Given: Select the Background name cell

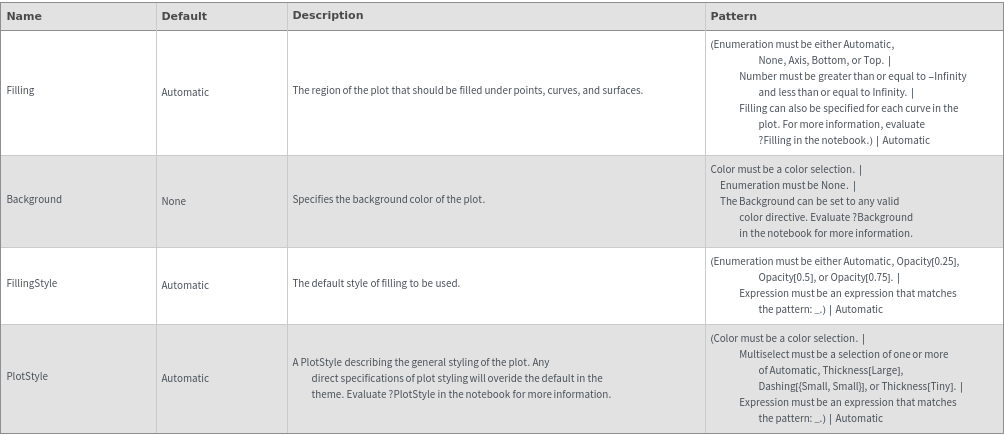Looking at the screenshot, I should pos(34,199).
